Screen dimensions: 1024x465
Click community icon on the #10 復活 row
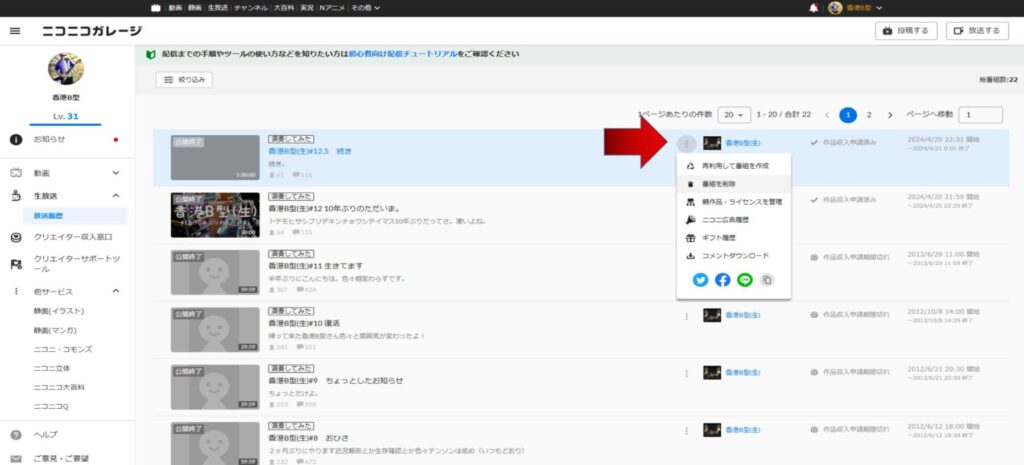(712, 315)
